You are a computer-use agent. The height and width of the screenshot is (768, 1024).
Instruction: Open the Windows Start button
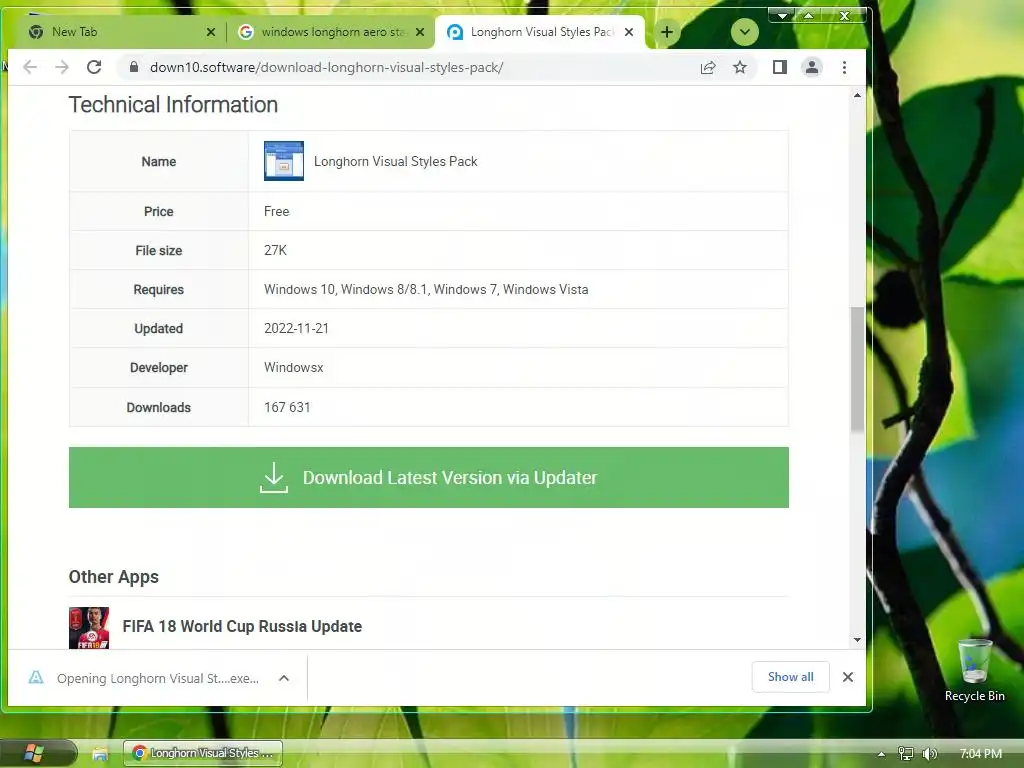(33, 753)
